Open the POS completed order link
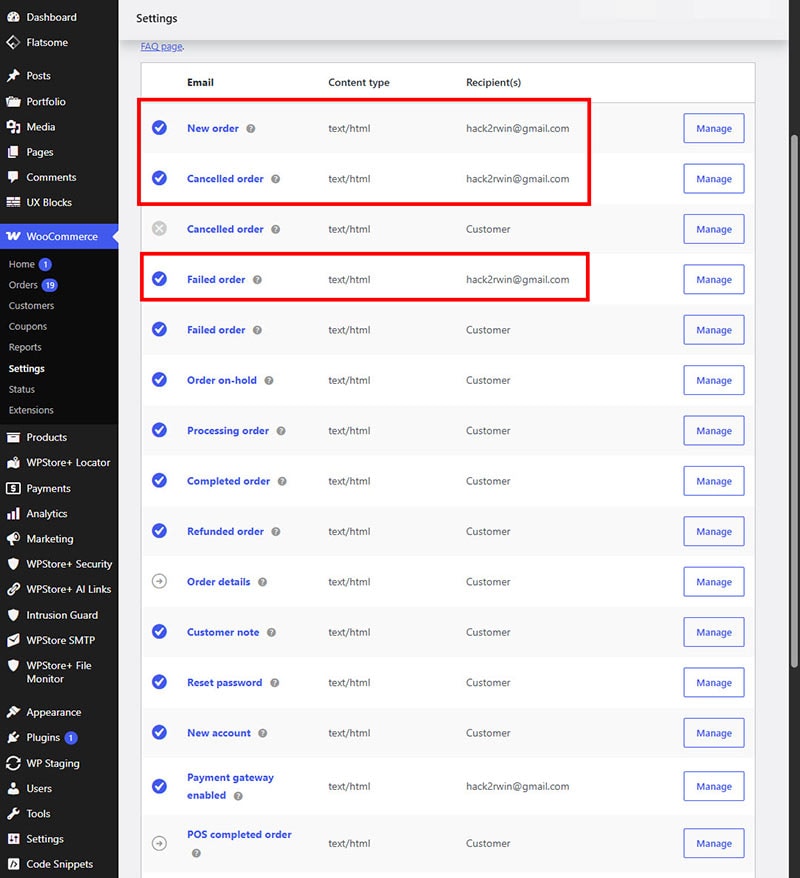 point(239,834)
